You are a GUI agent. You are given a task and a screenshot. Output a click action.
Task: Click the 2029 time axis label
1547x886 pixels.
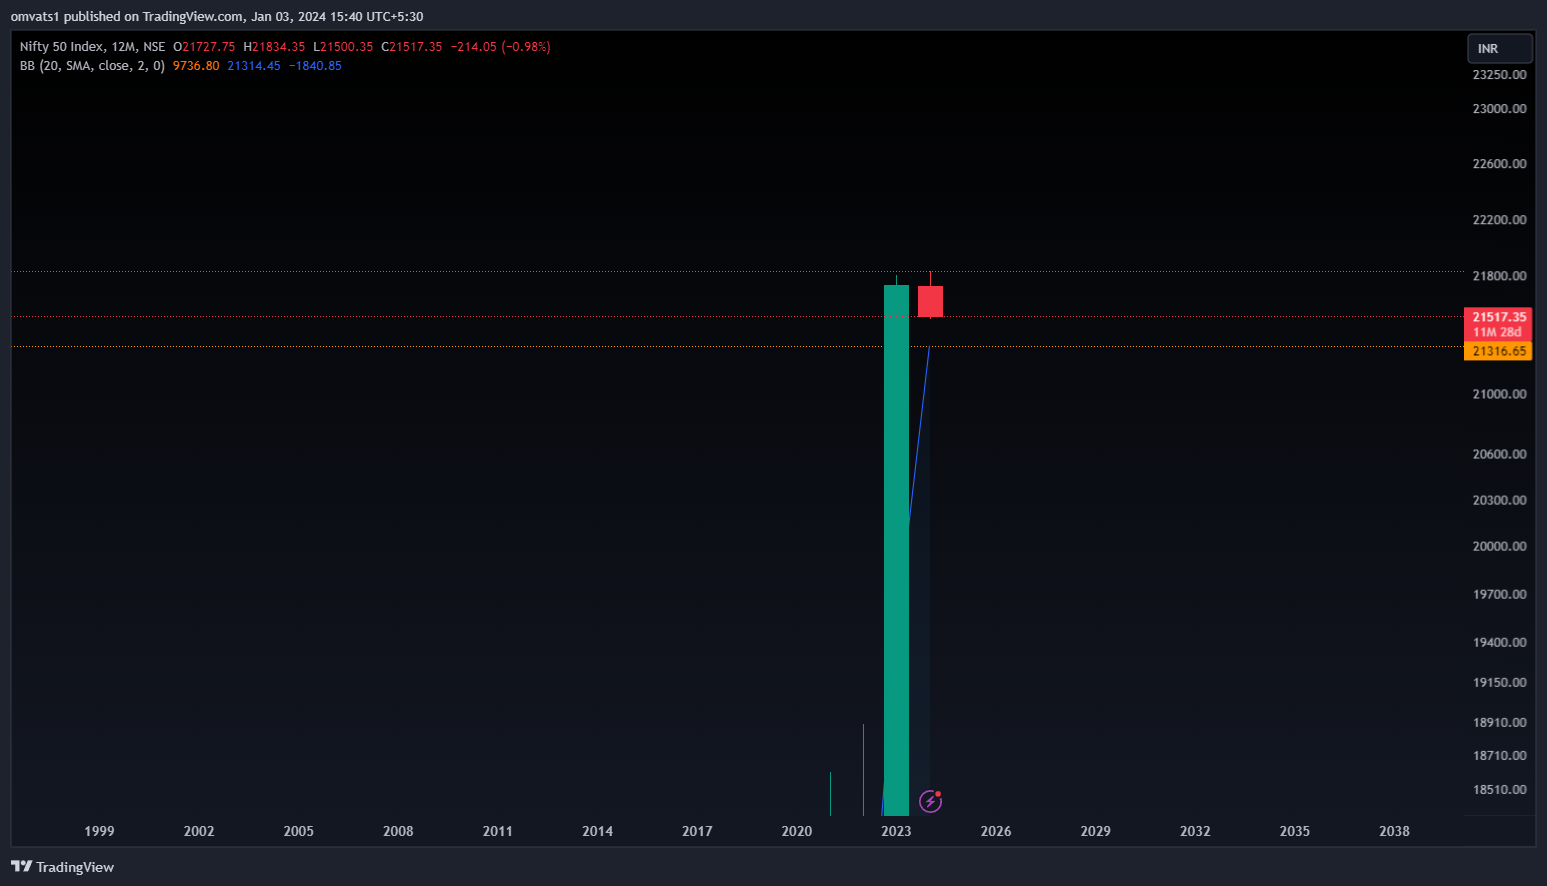pos(1096,831)
